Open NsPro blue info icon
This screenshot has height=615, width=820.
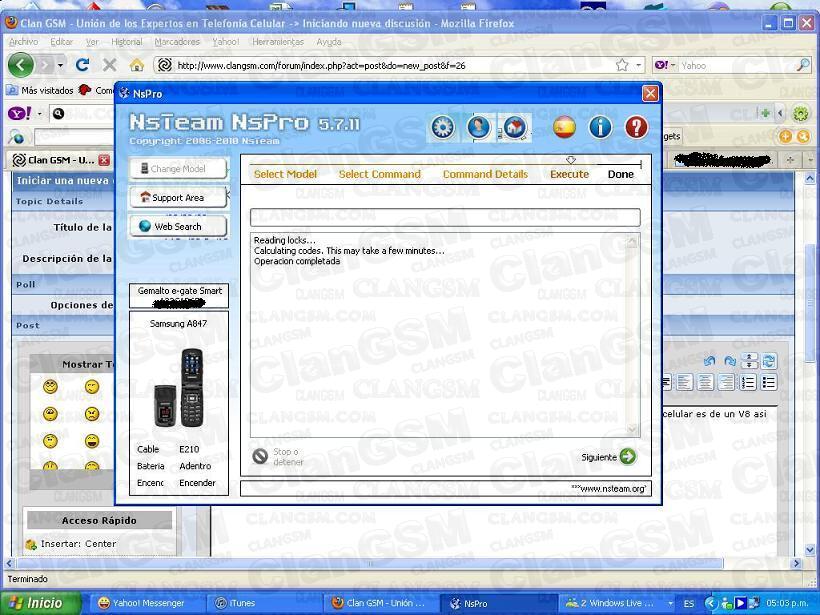tap(600, 127)
